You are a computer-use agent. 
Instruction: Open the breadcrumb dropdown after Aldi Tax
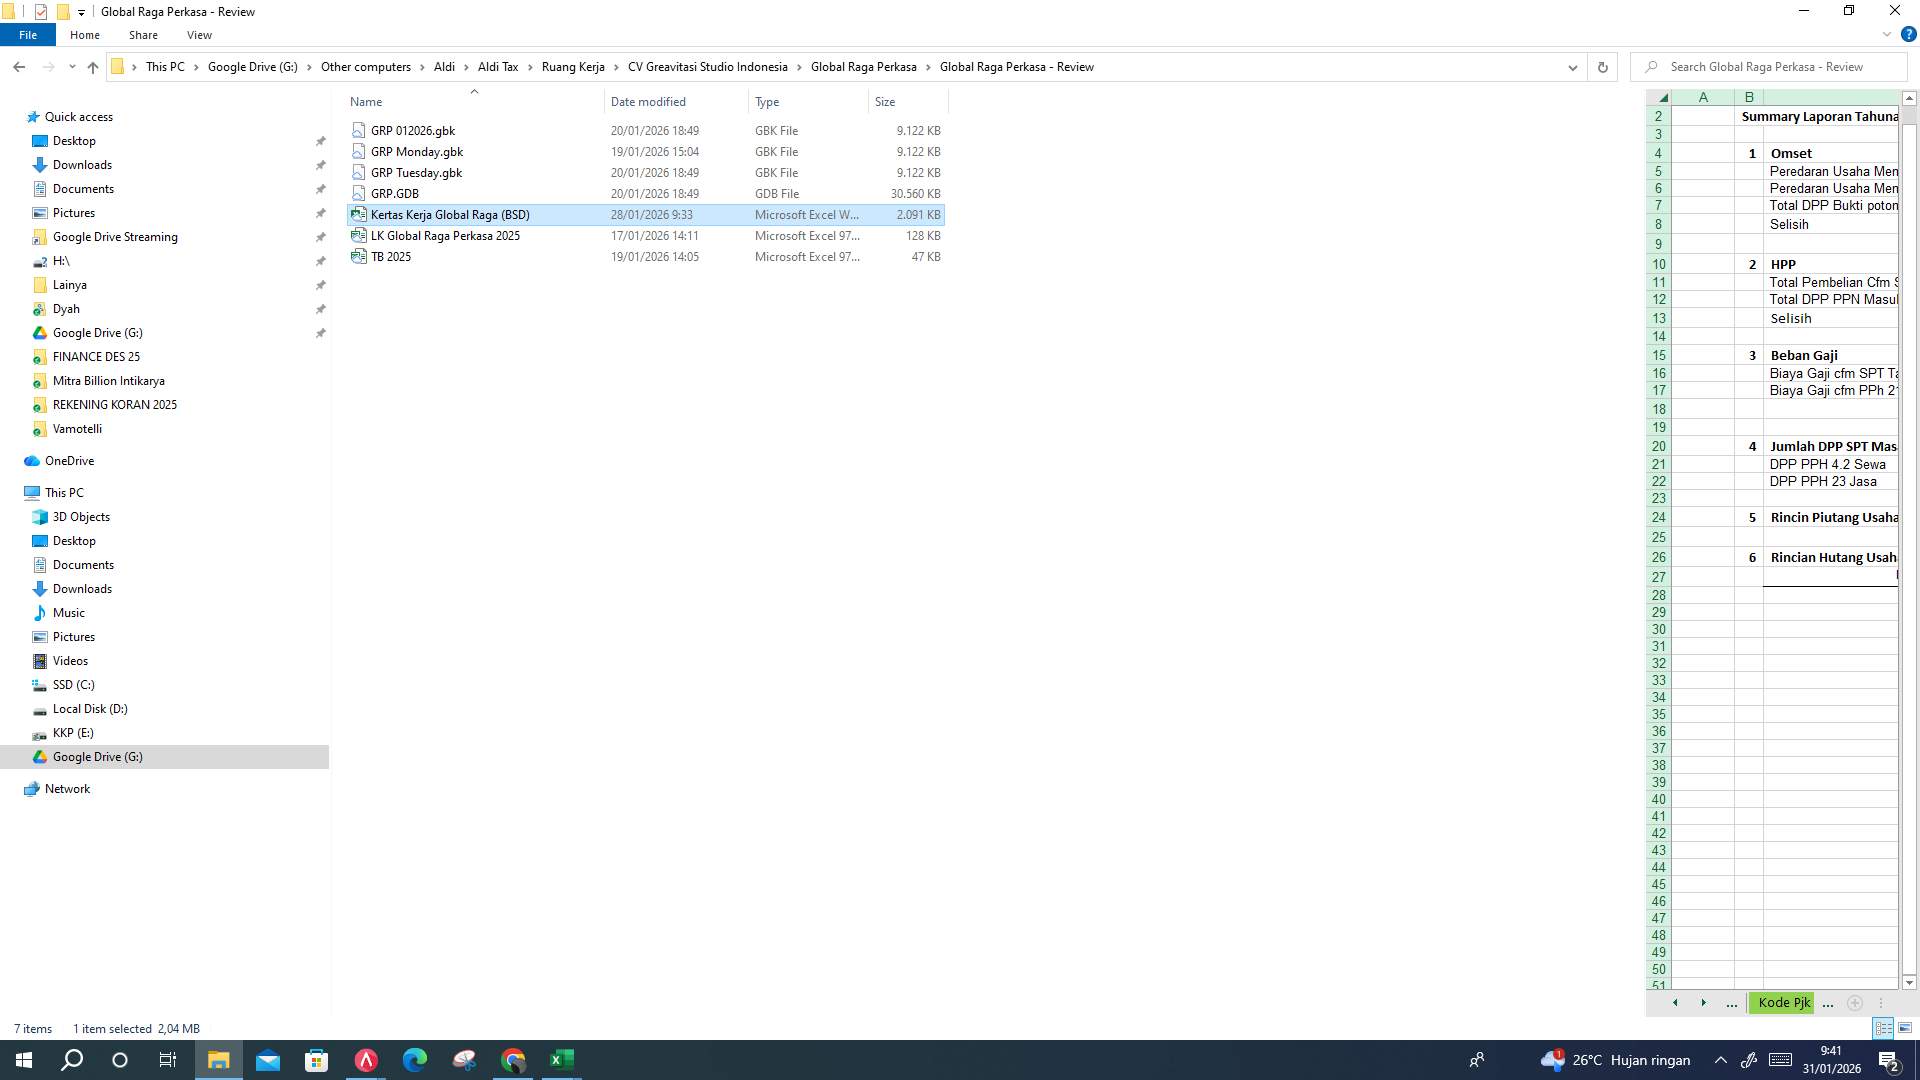[529, 67]
